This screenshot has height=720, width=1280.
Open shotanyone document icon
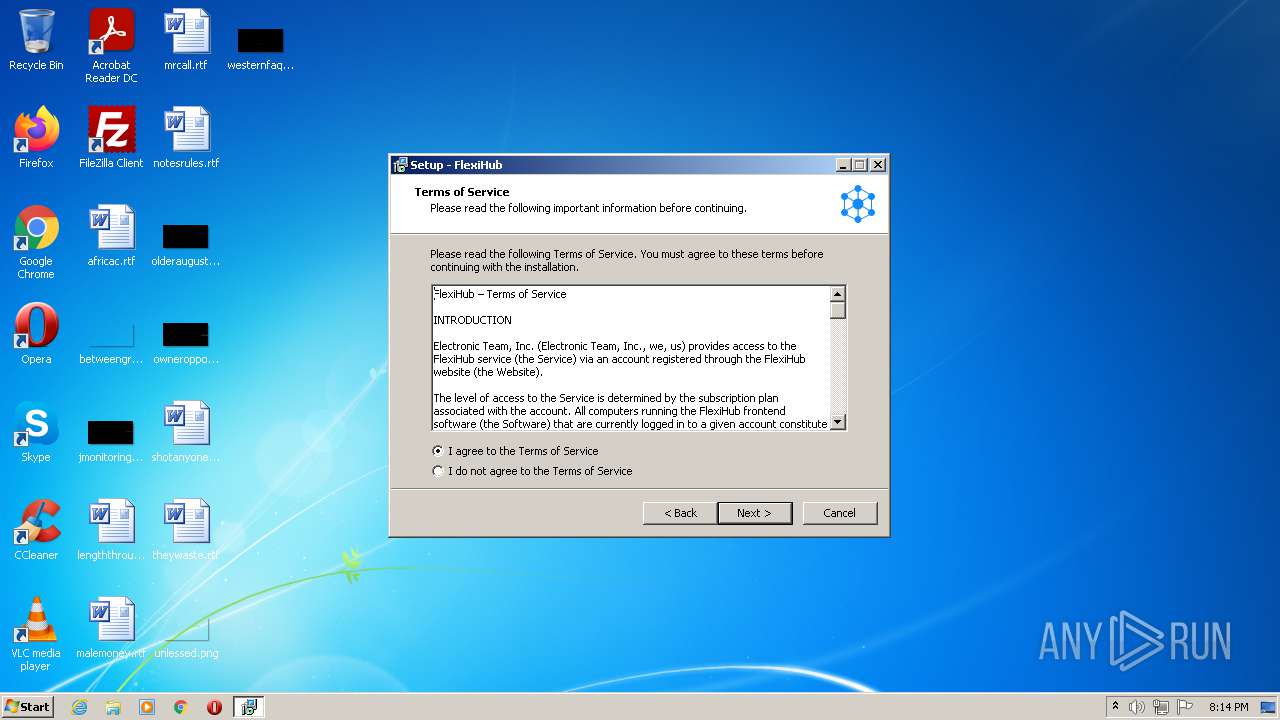pos(186,432)
